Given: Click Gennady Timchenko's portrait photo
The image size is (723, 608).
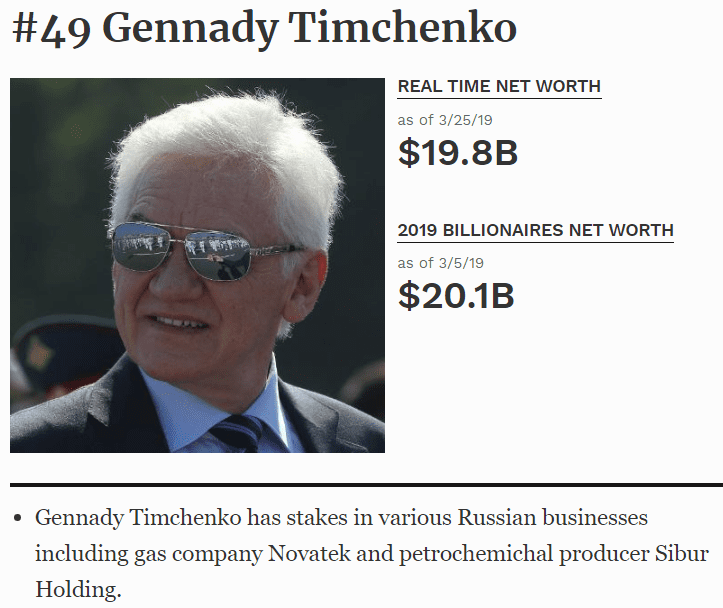Looking at the screenshot, I should pos(197,266).
